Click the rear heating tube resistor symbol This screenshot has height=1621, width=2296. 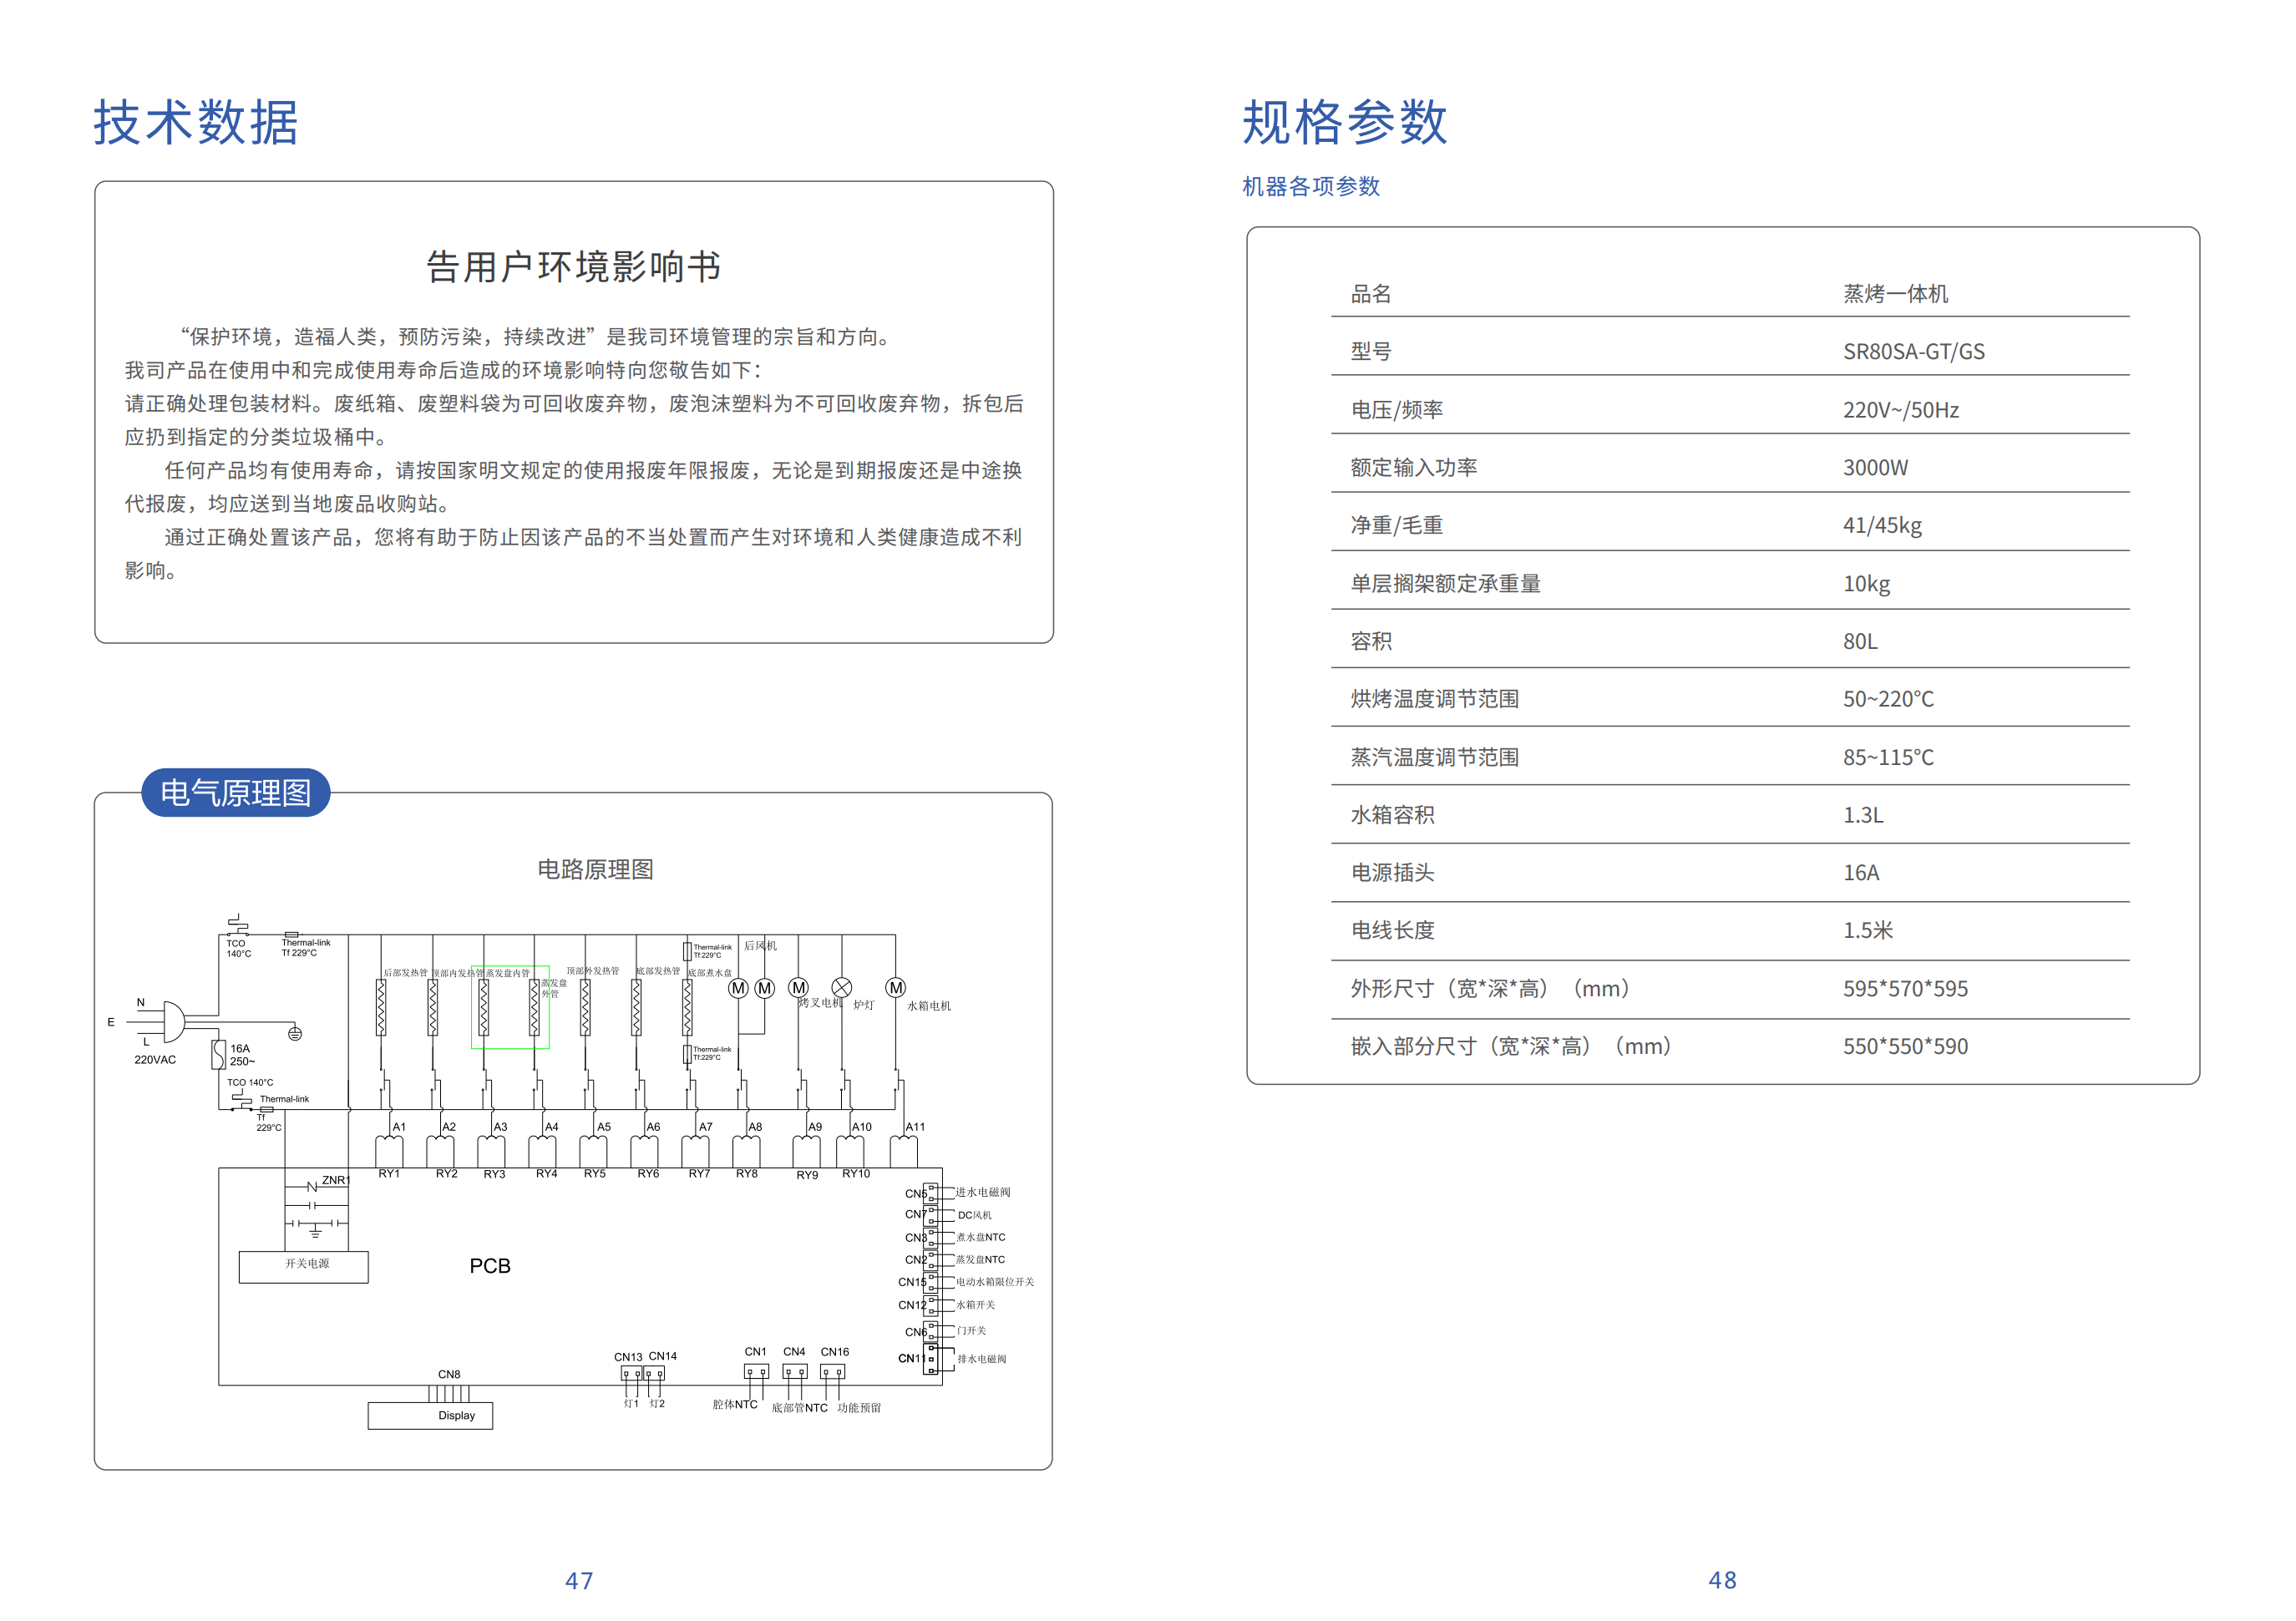[381, 1007]
